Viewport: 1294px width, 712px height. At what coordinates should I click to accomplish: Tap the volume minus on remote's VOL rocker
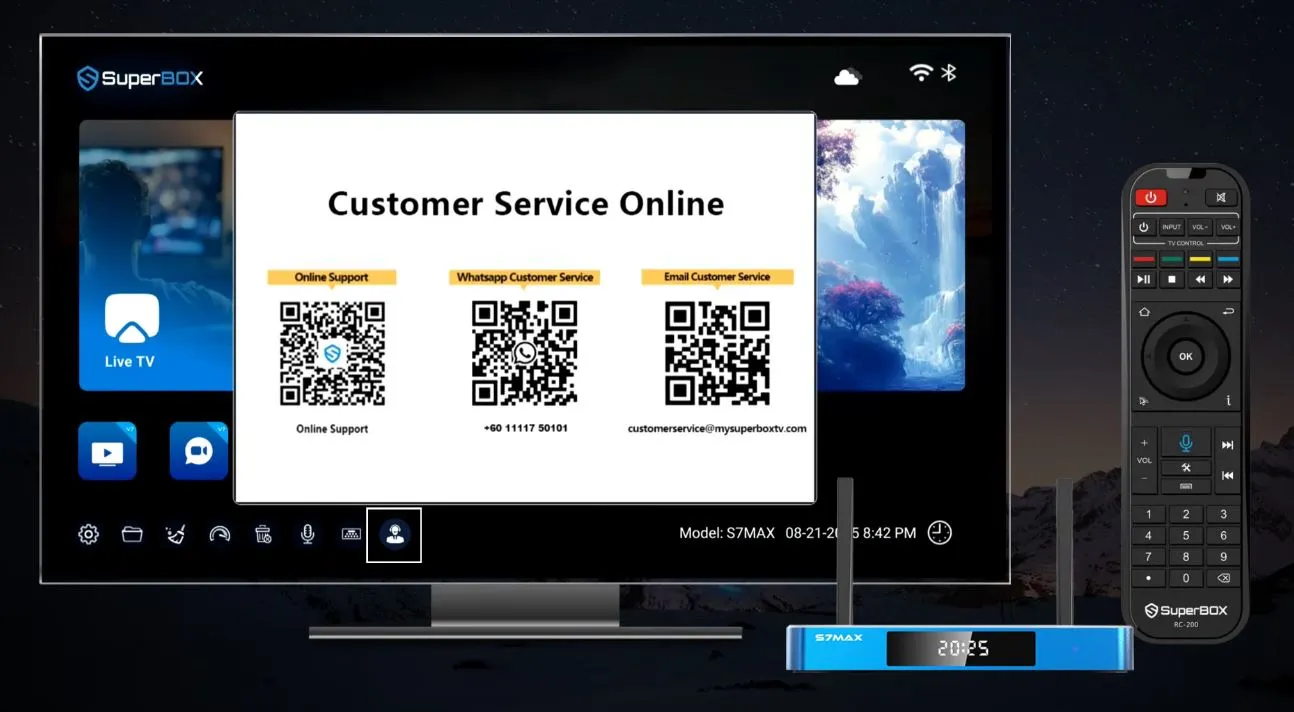[1144, 478]
